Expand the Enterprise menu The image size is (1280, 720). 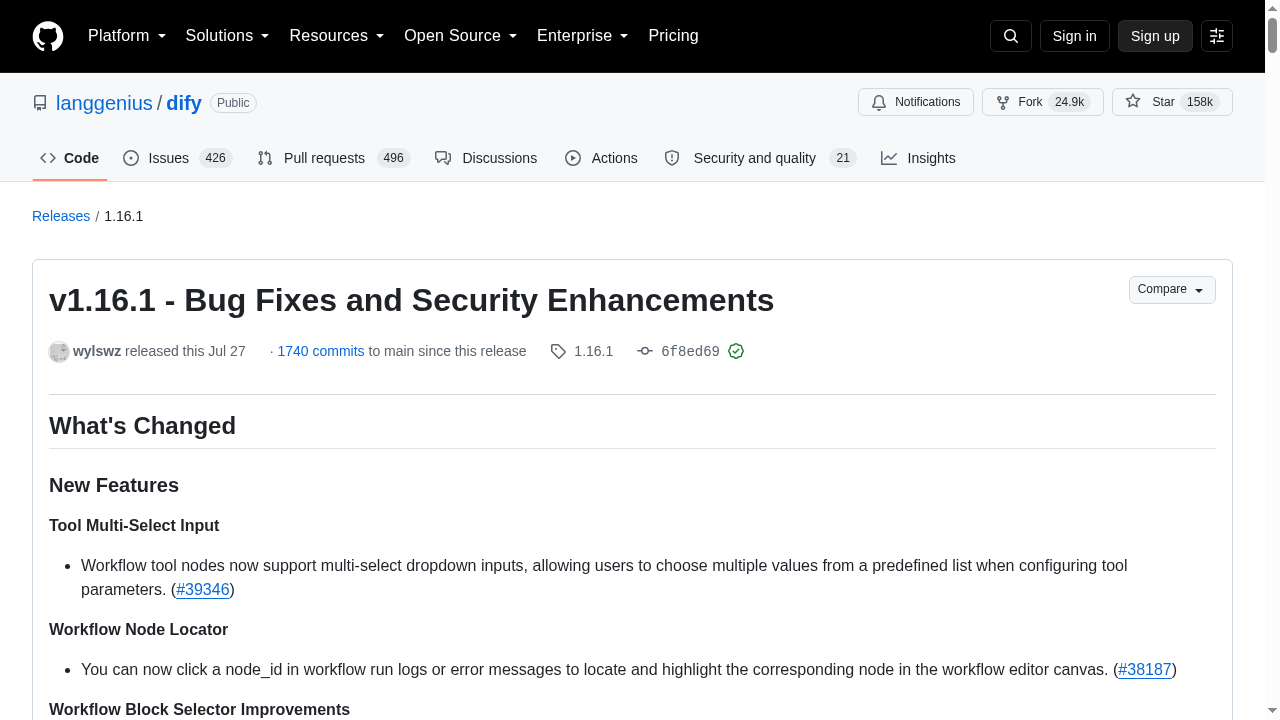tap(583, 36)
